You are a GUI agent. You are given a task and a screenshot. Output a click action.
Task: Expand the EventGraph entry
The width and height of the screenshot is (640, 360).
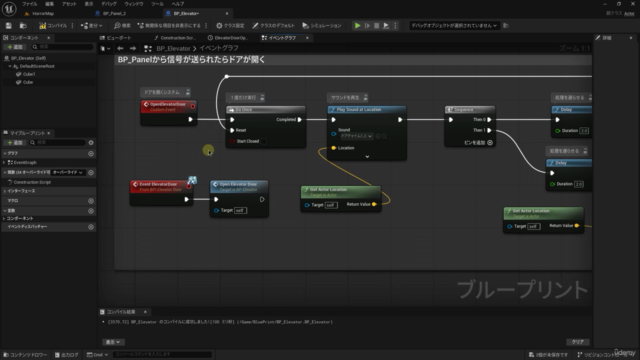point(4,162)
